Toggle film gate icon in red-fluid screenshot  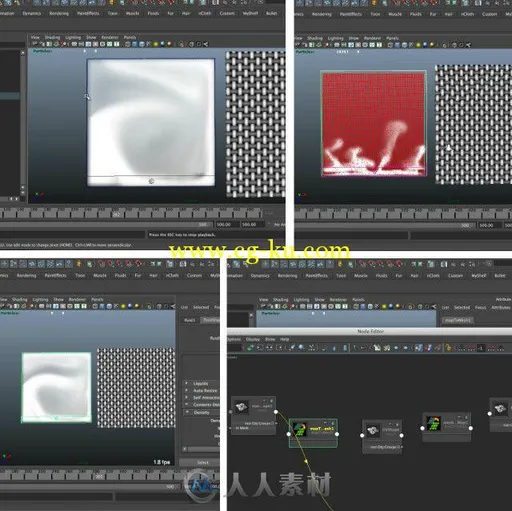coord(344,45)
